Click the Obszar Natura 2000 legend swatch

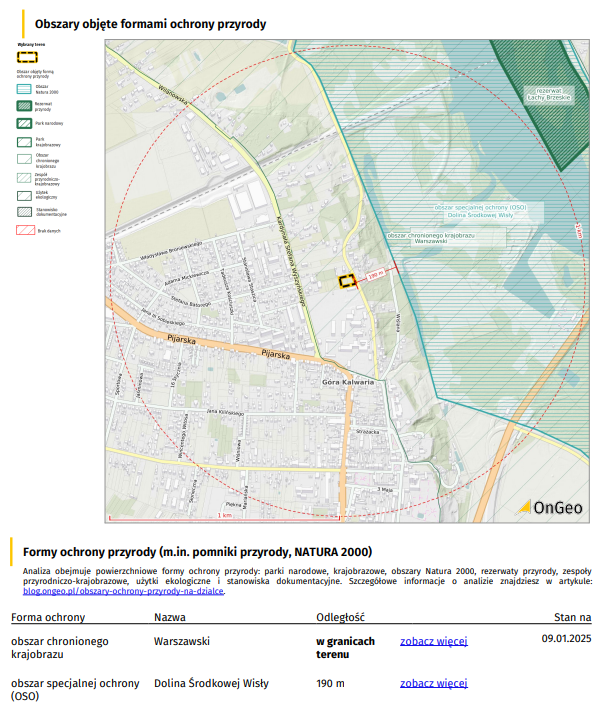(24, 88)
